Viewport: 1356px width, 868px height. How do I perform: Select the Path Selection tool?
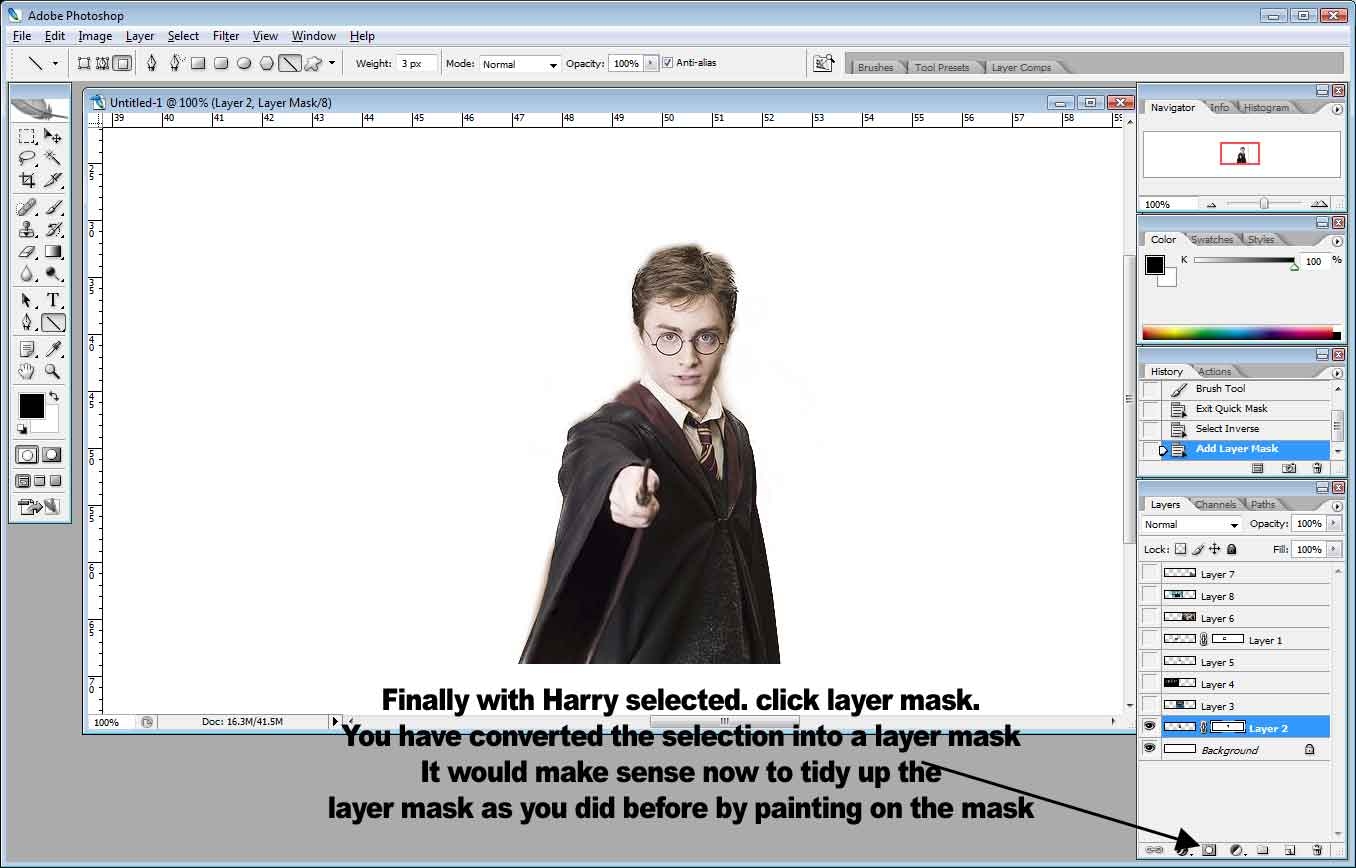28,300
